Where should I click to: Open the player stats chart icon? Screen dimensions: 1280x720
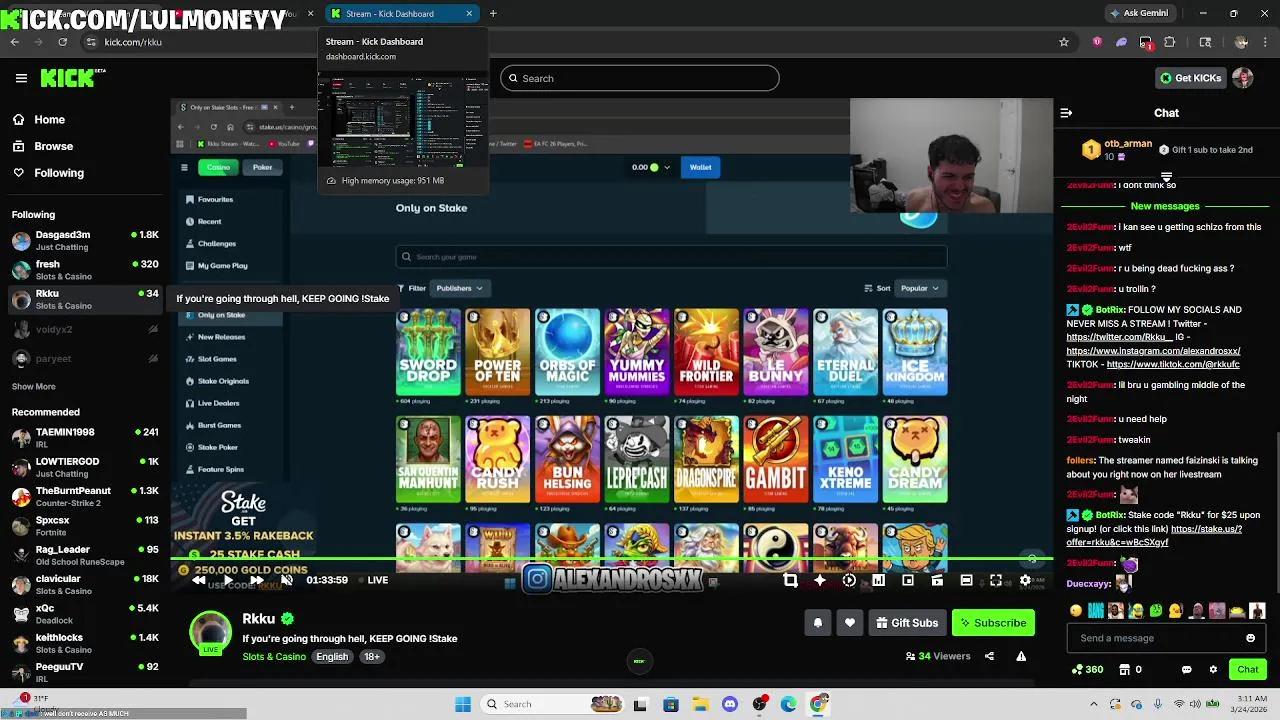878,580
